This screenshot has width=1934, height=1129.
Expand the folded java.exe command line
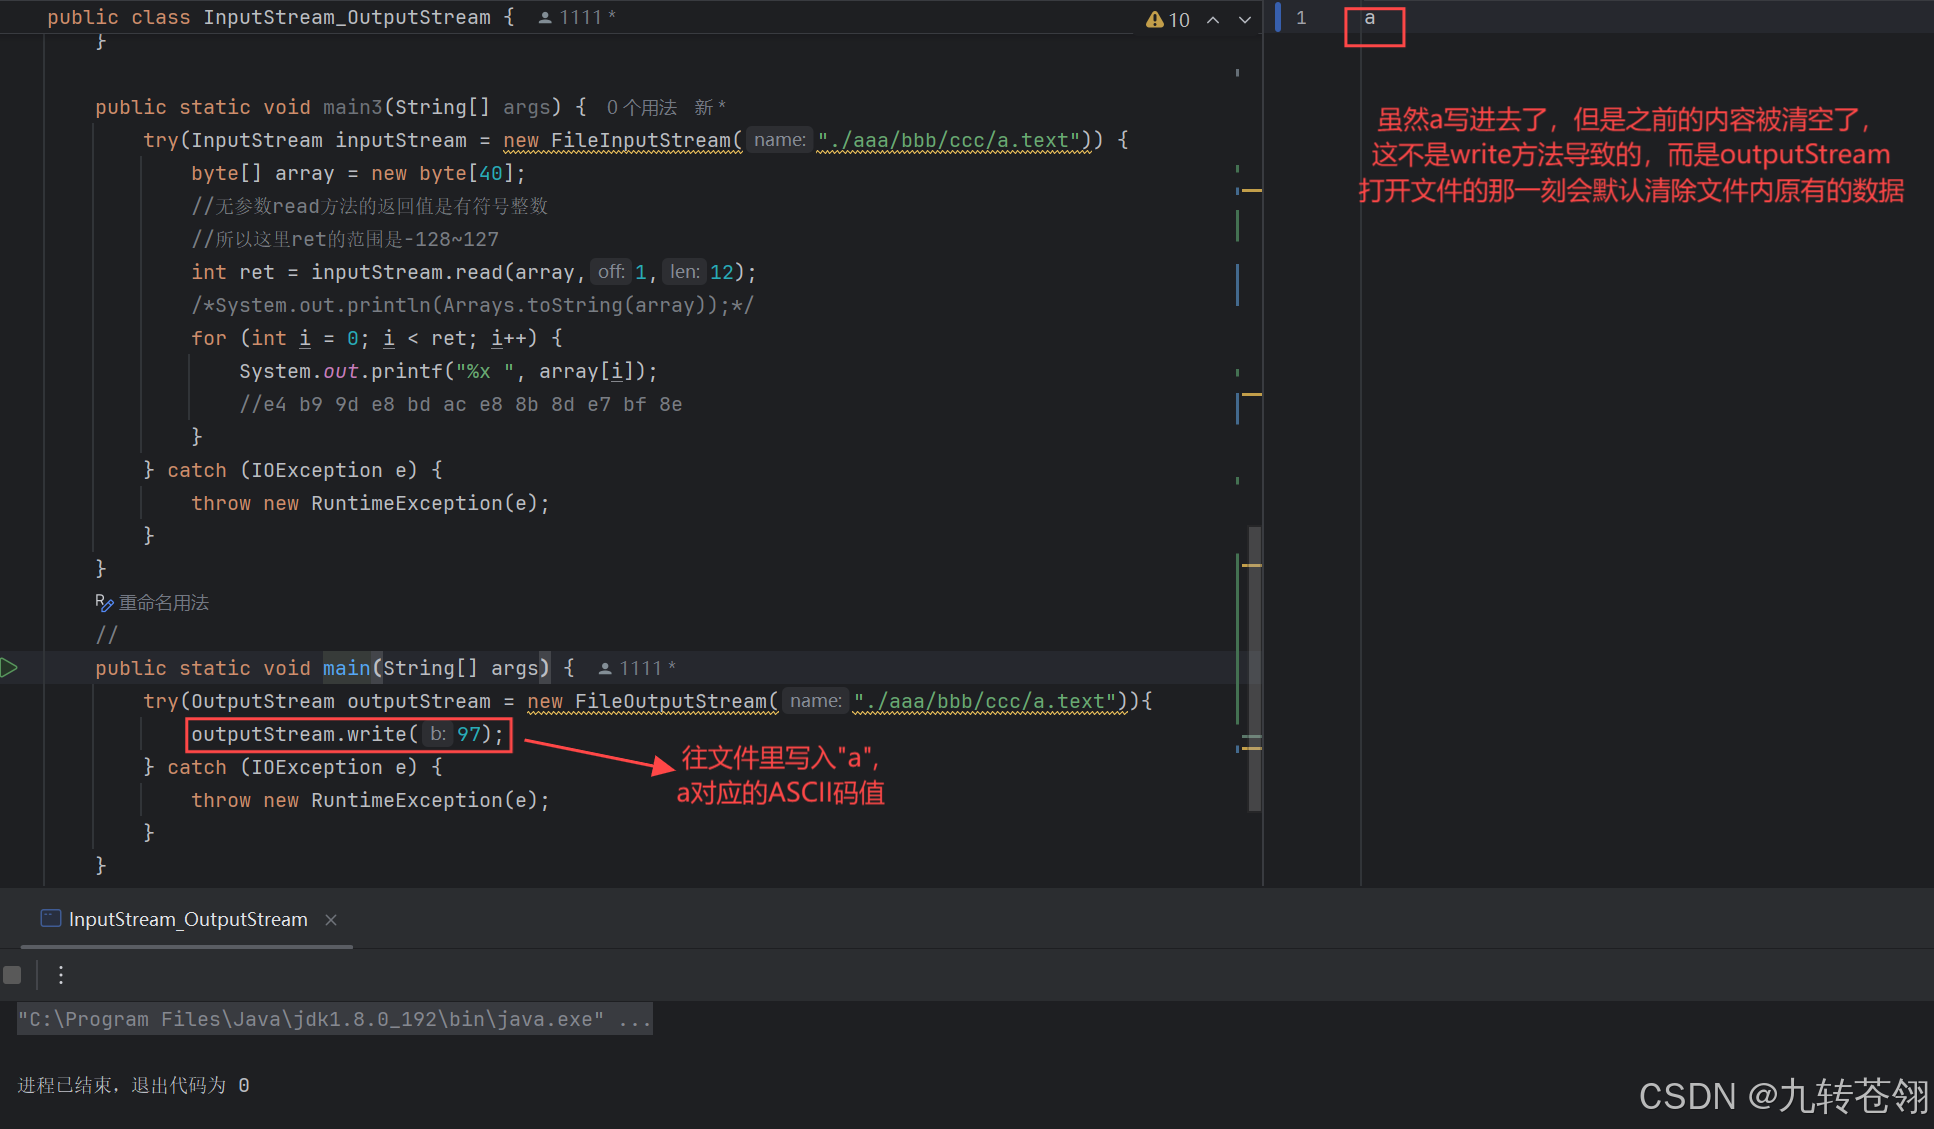tap(635, 1019)
